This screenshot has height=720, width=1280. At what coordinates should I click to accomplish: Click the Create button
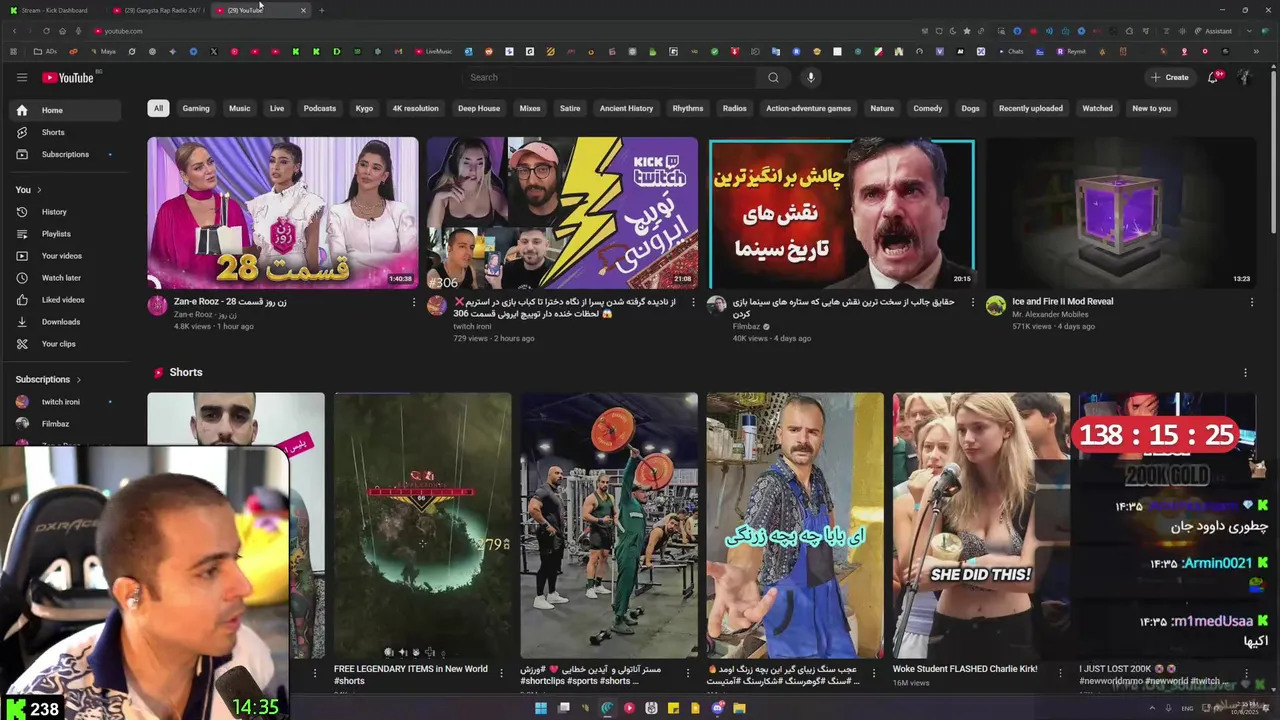pyautogui.click(x=1170, y=77)
